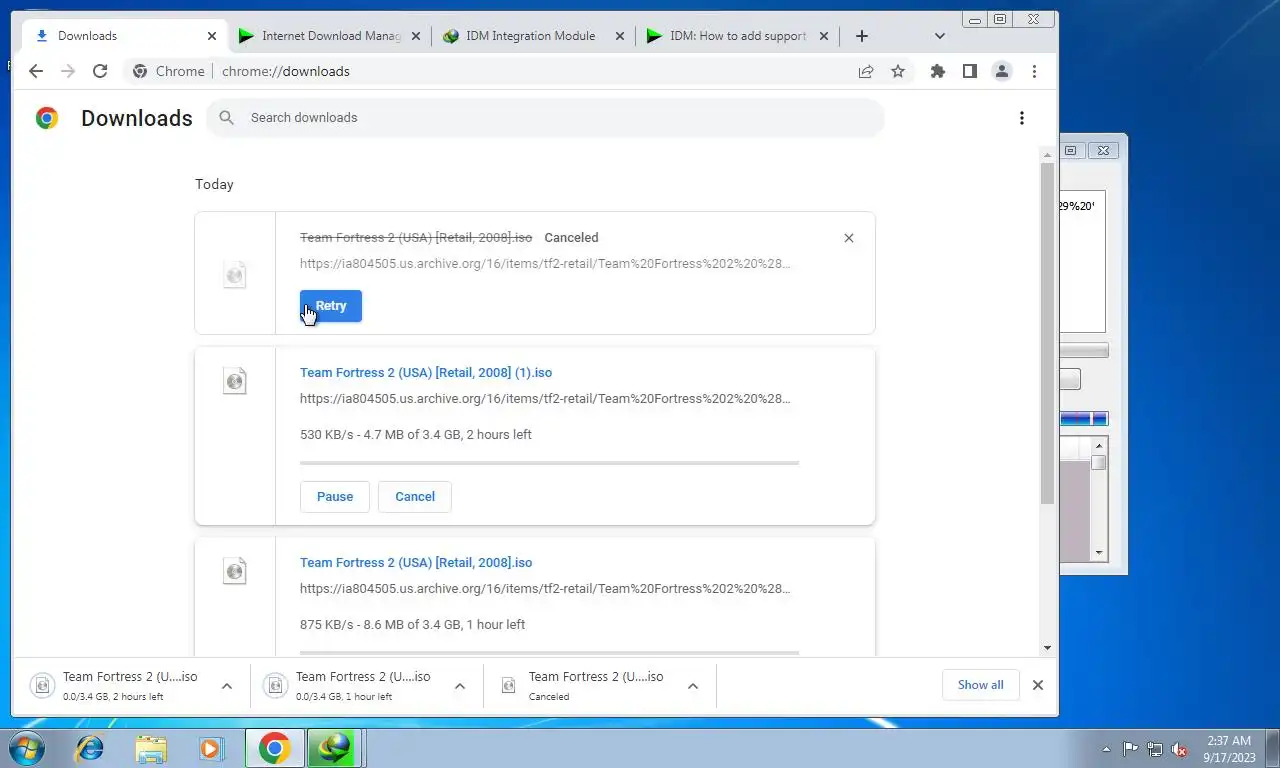Close the download shelf with X
This screenshot has width=1280, height=768.
pos(1038,685)
